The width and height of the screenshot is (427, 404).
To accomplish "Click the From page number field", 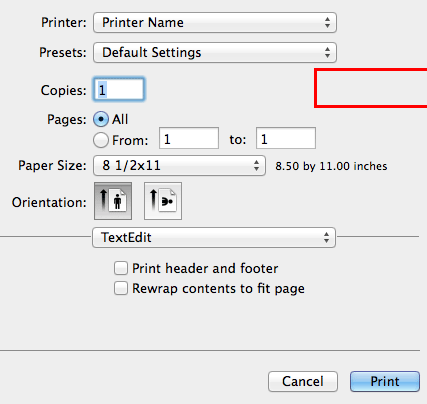I will coord(189,138).
